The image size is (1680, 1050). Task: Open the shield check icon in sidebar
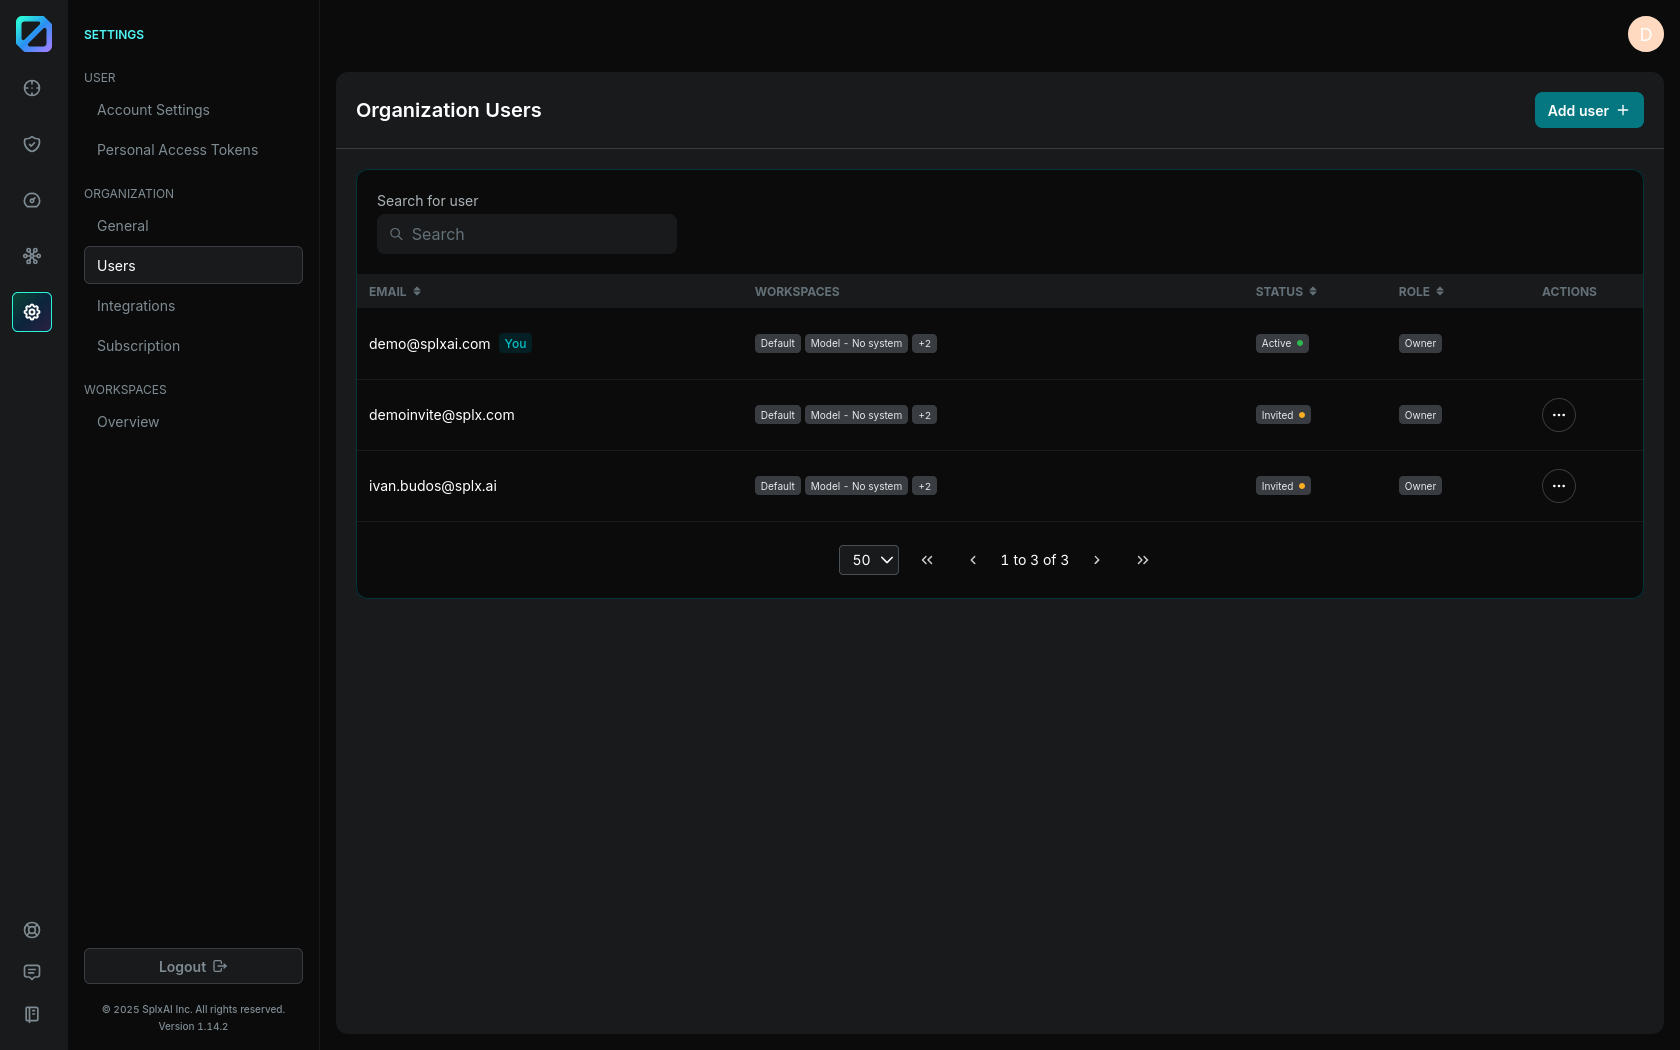tap(32, 144)
